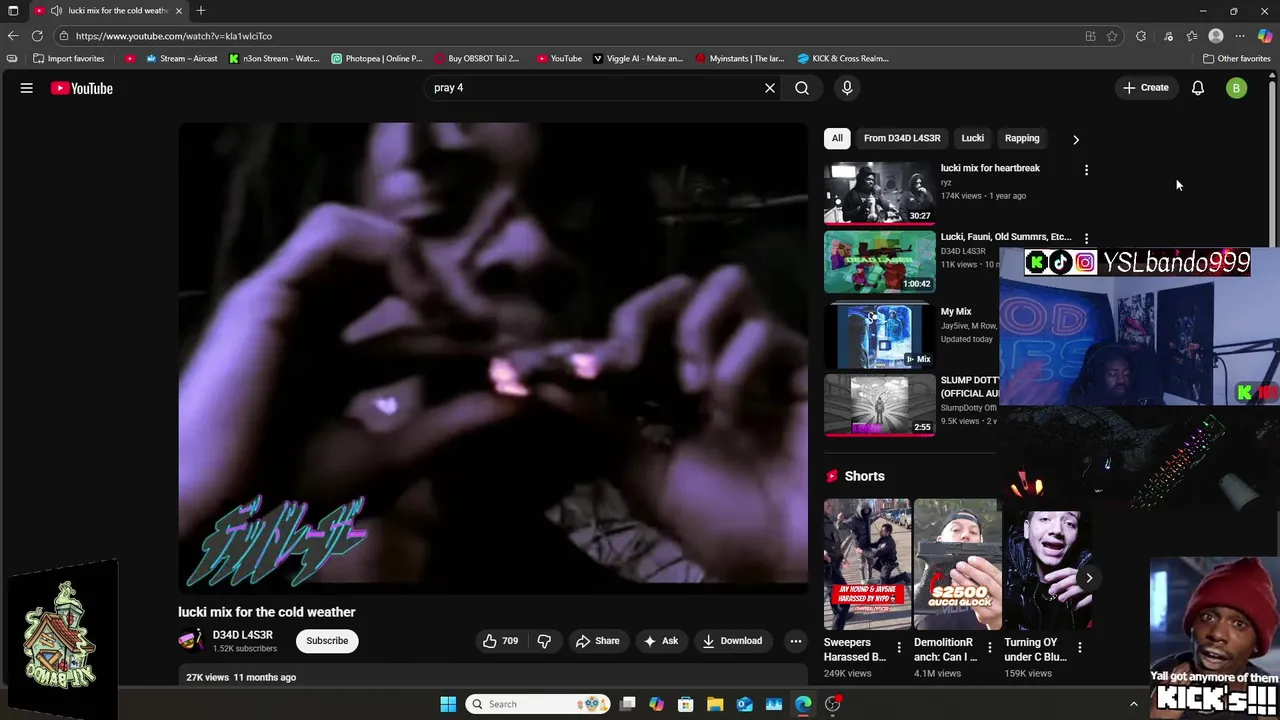The height and width of the screenshot is (720, 1280).
Task: Open lucki mix for heartbreak thumbnail
Action: click(x=880, y=193)
